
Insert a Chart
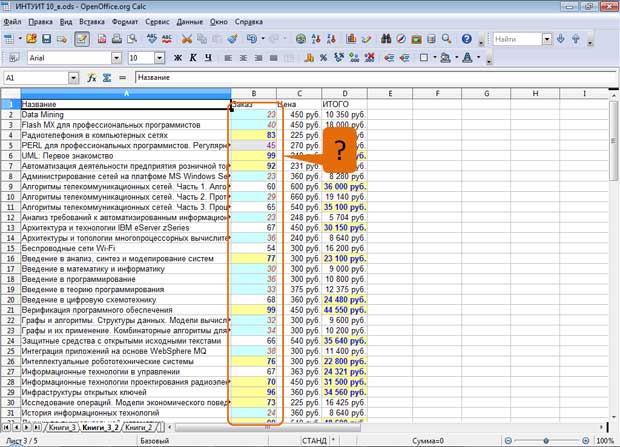pos(351,39)
